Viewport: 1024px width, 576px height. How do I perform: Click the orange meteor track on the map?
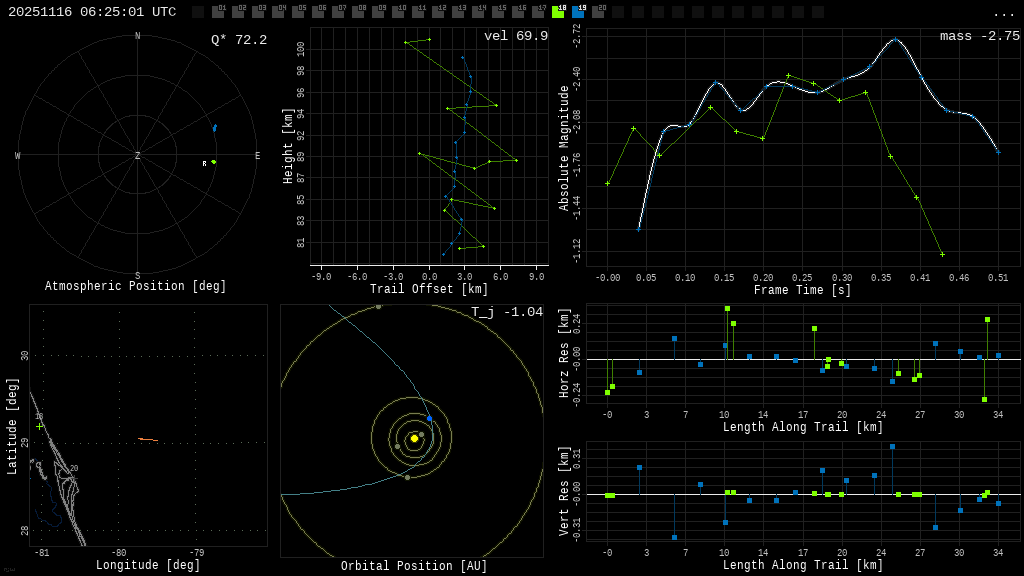click(148, 439)
